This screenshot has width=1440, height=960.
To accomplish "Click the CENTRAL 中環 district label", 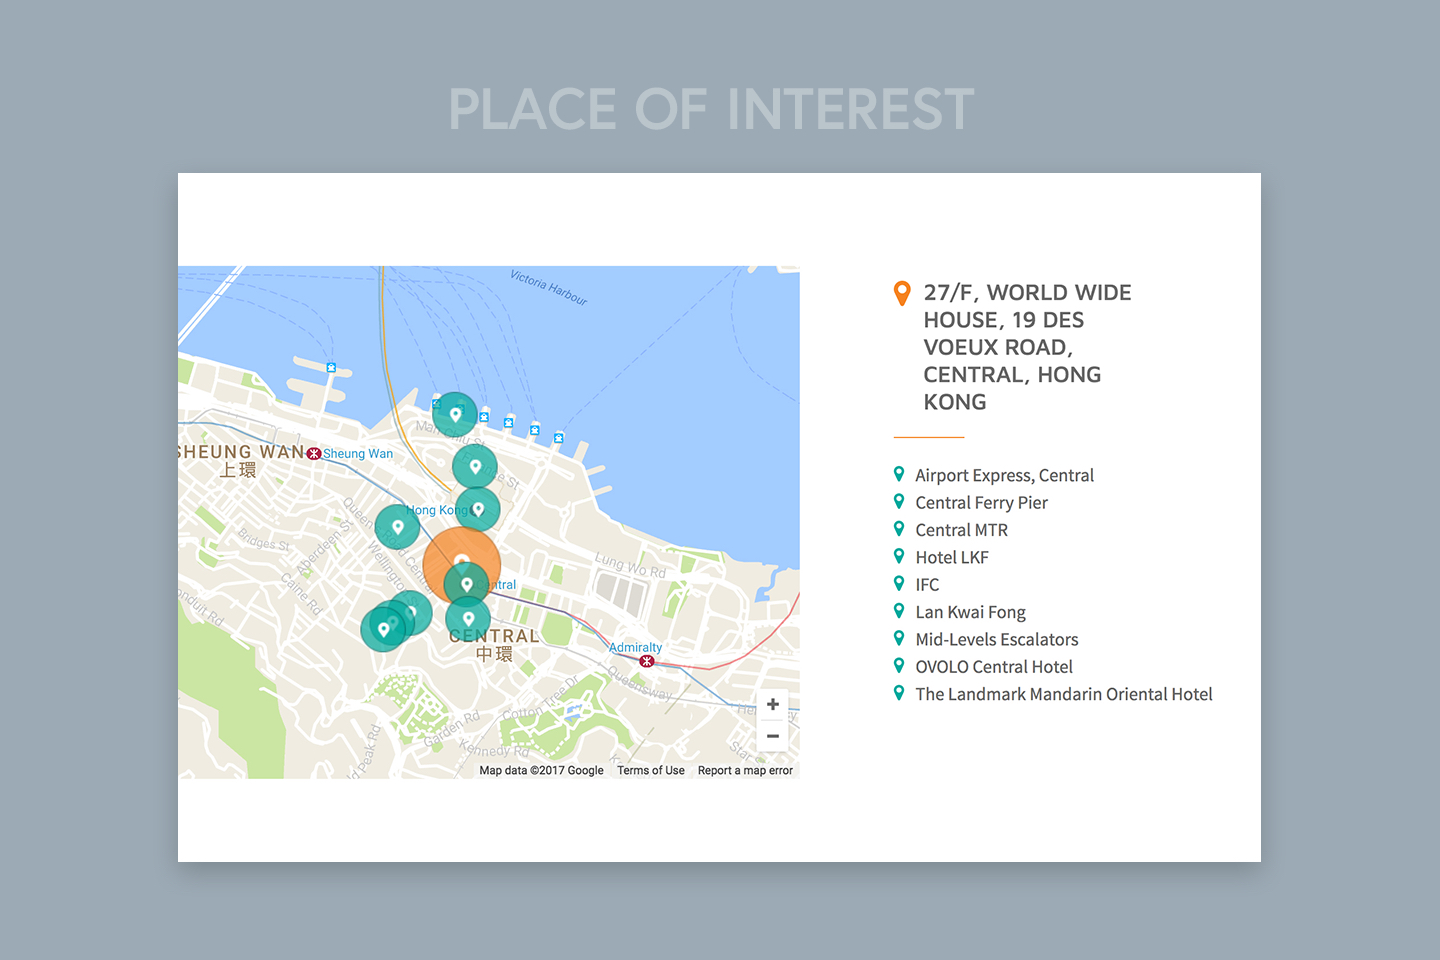I will [494, 645].
